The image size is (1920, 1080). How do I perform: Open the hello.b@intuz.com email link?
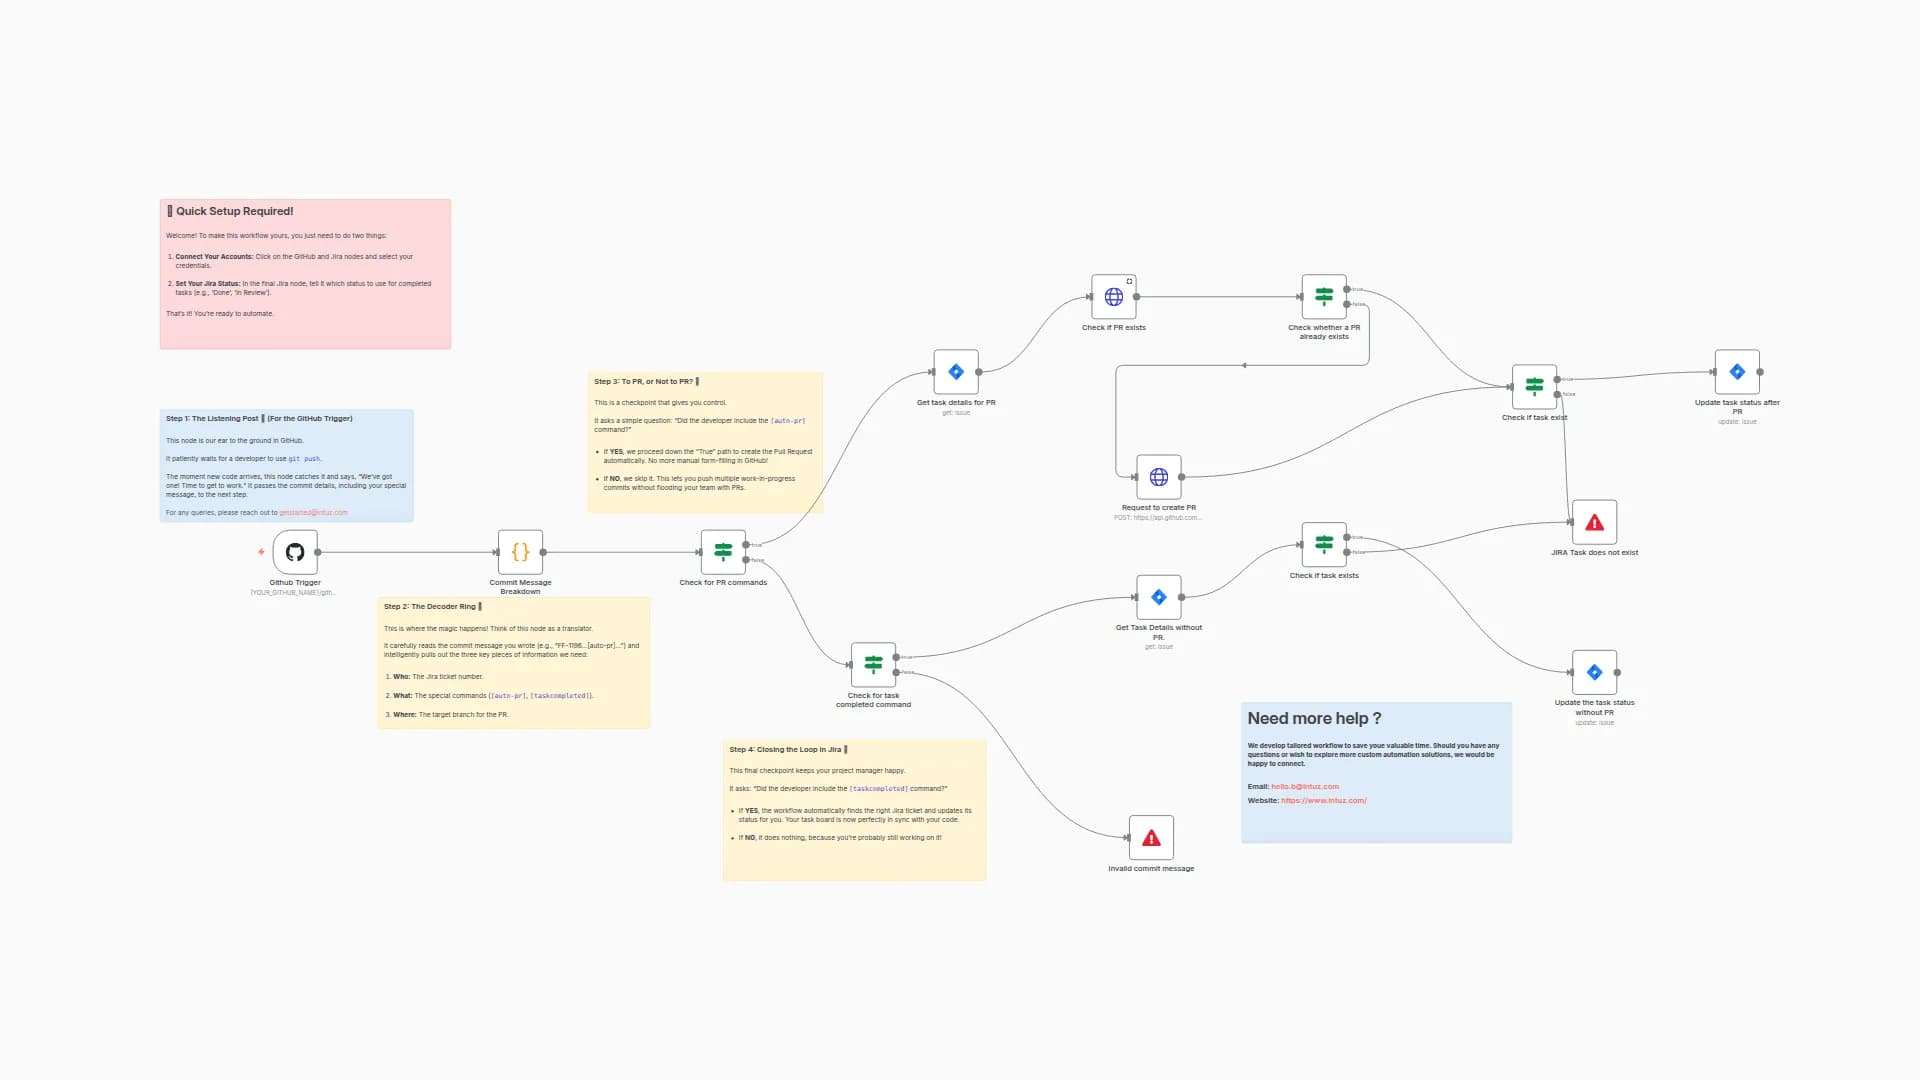1303,786
